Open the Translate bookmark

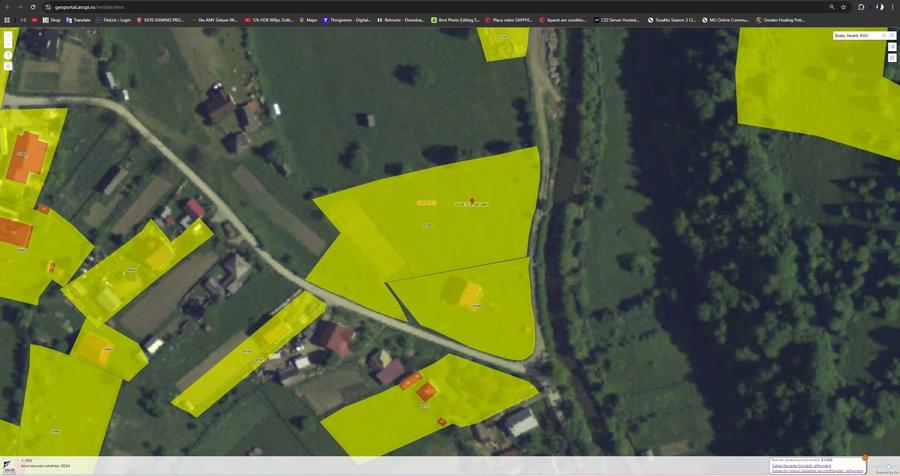point(78,20)
